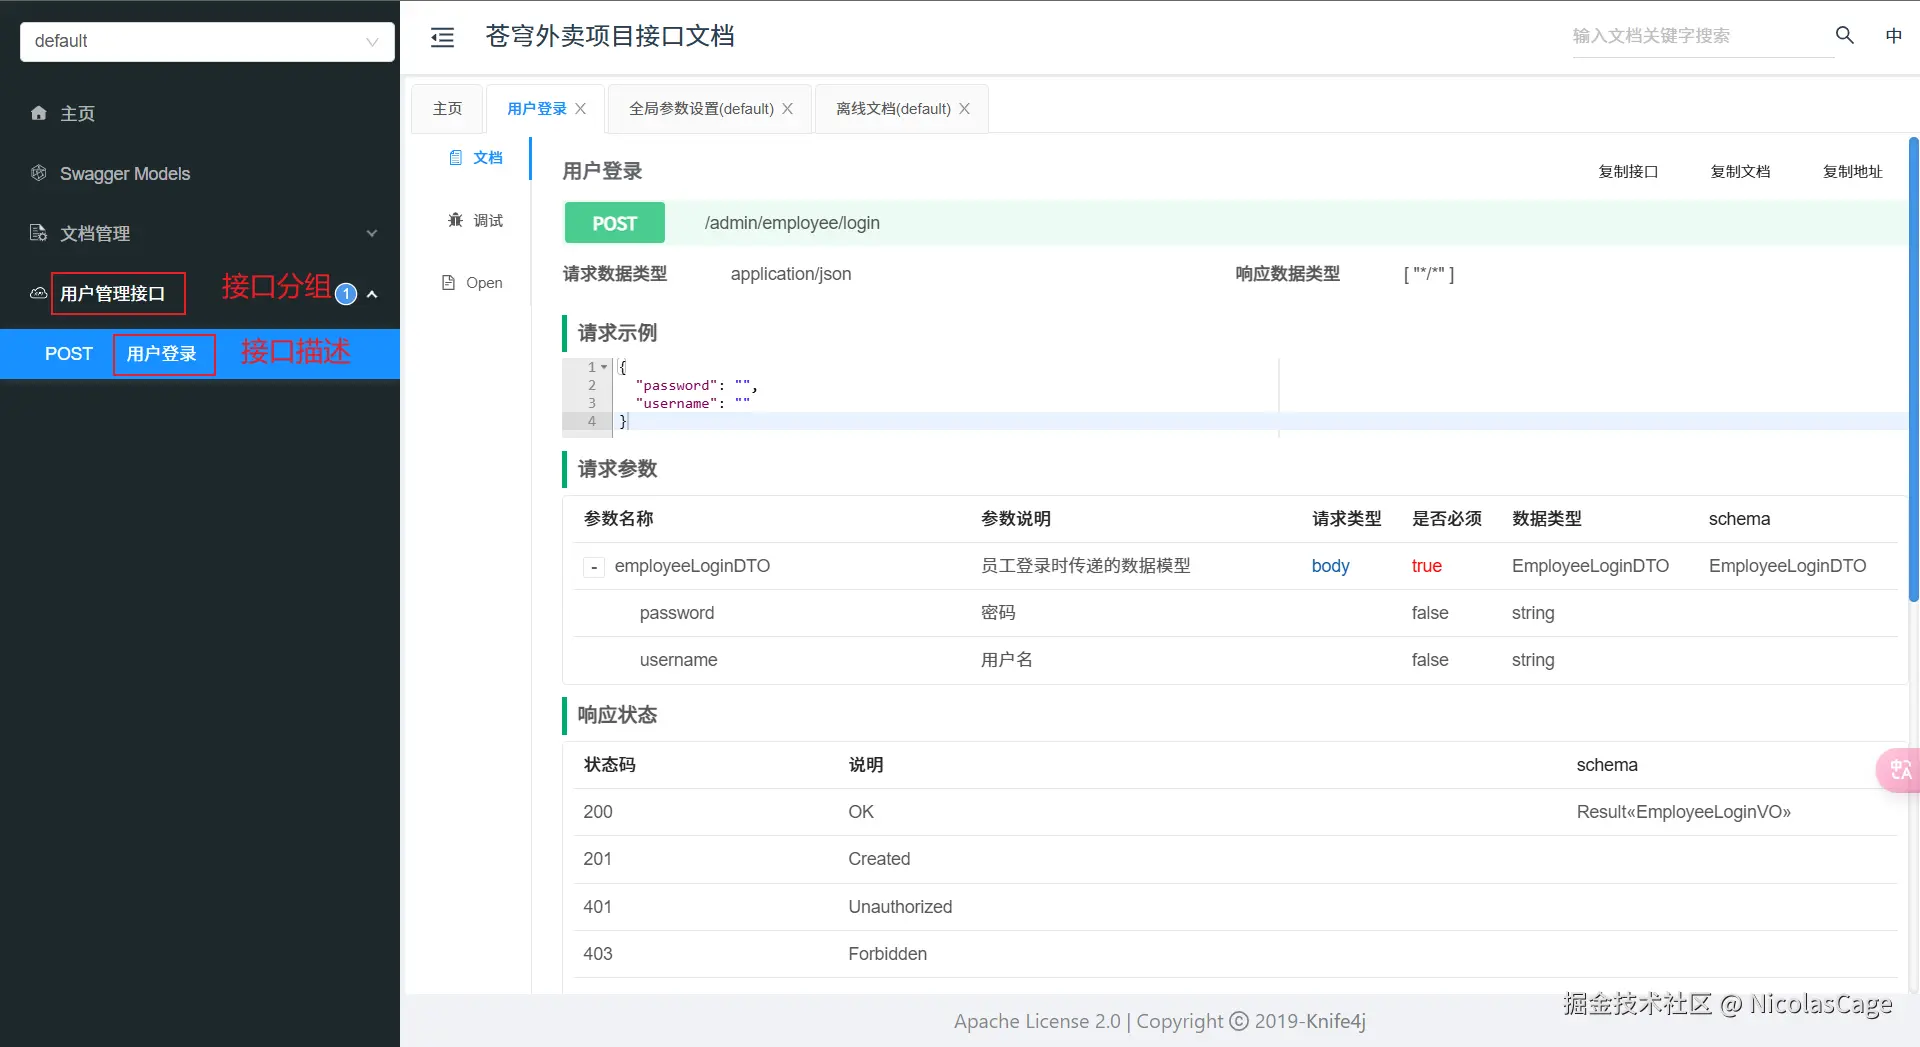Click the 复制接口 button

pyautogui.click(x=1628, y=171)
